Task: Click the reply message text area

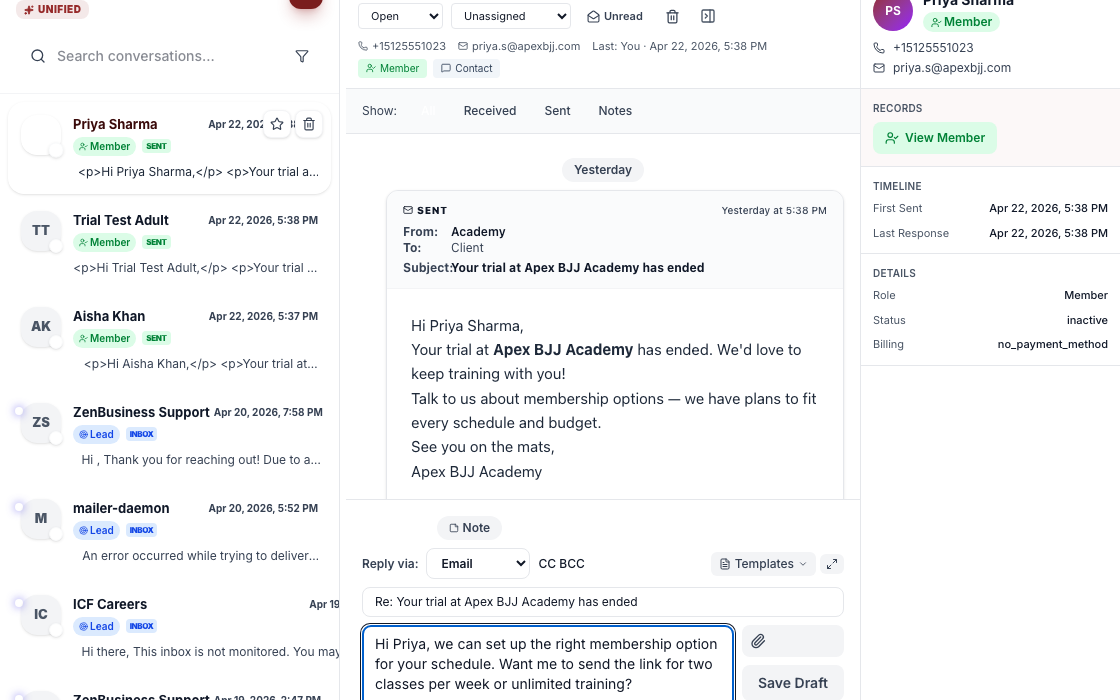Action: coord(548,664)
